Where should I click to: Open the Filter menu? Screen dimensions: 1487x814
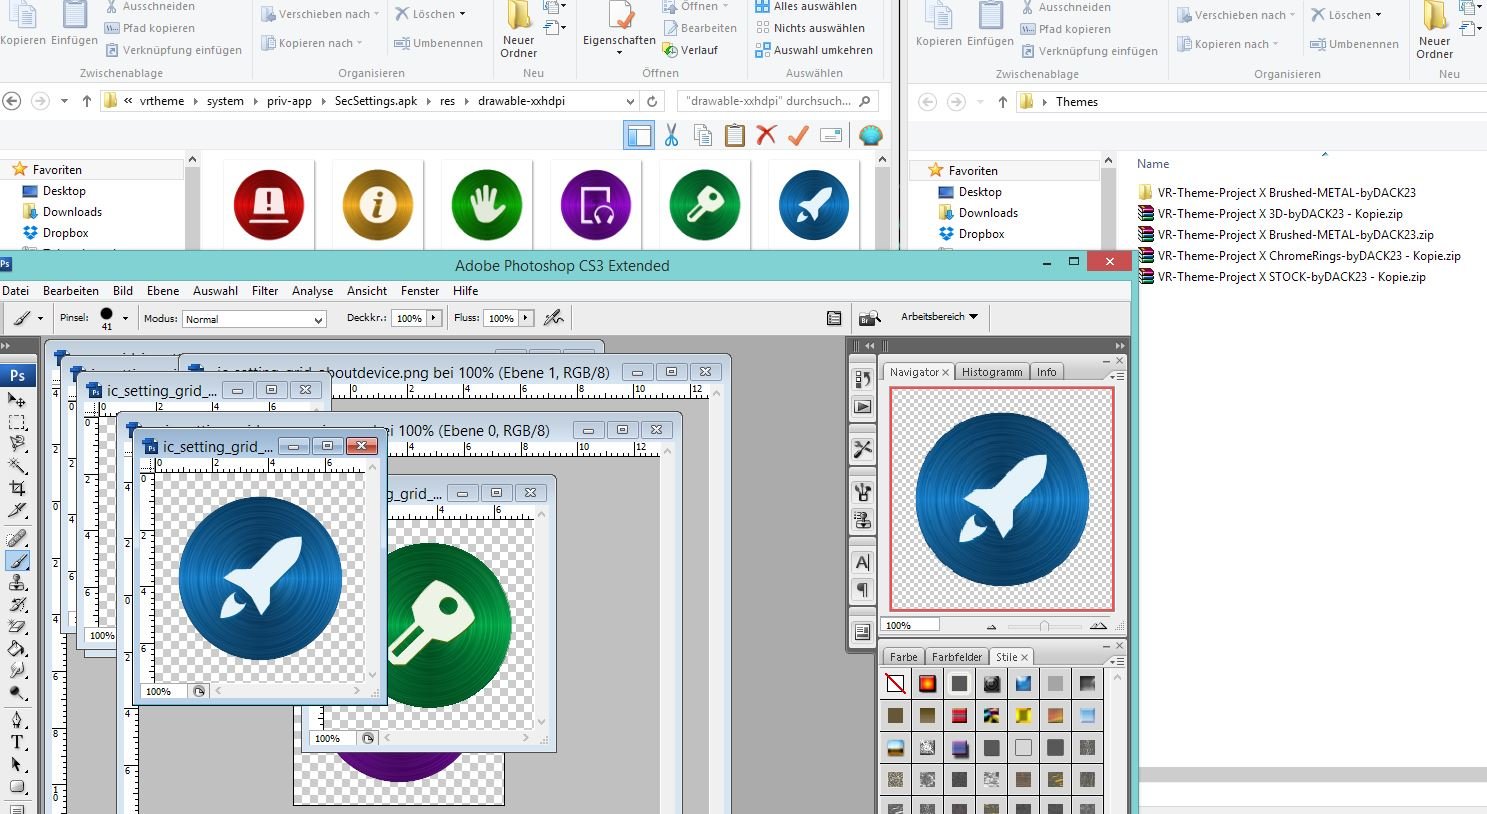[265, 291]
